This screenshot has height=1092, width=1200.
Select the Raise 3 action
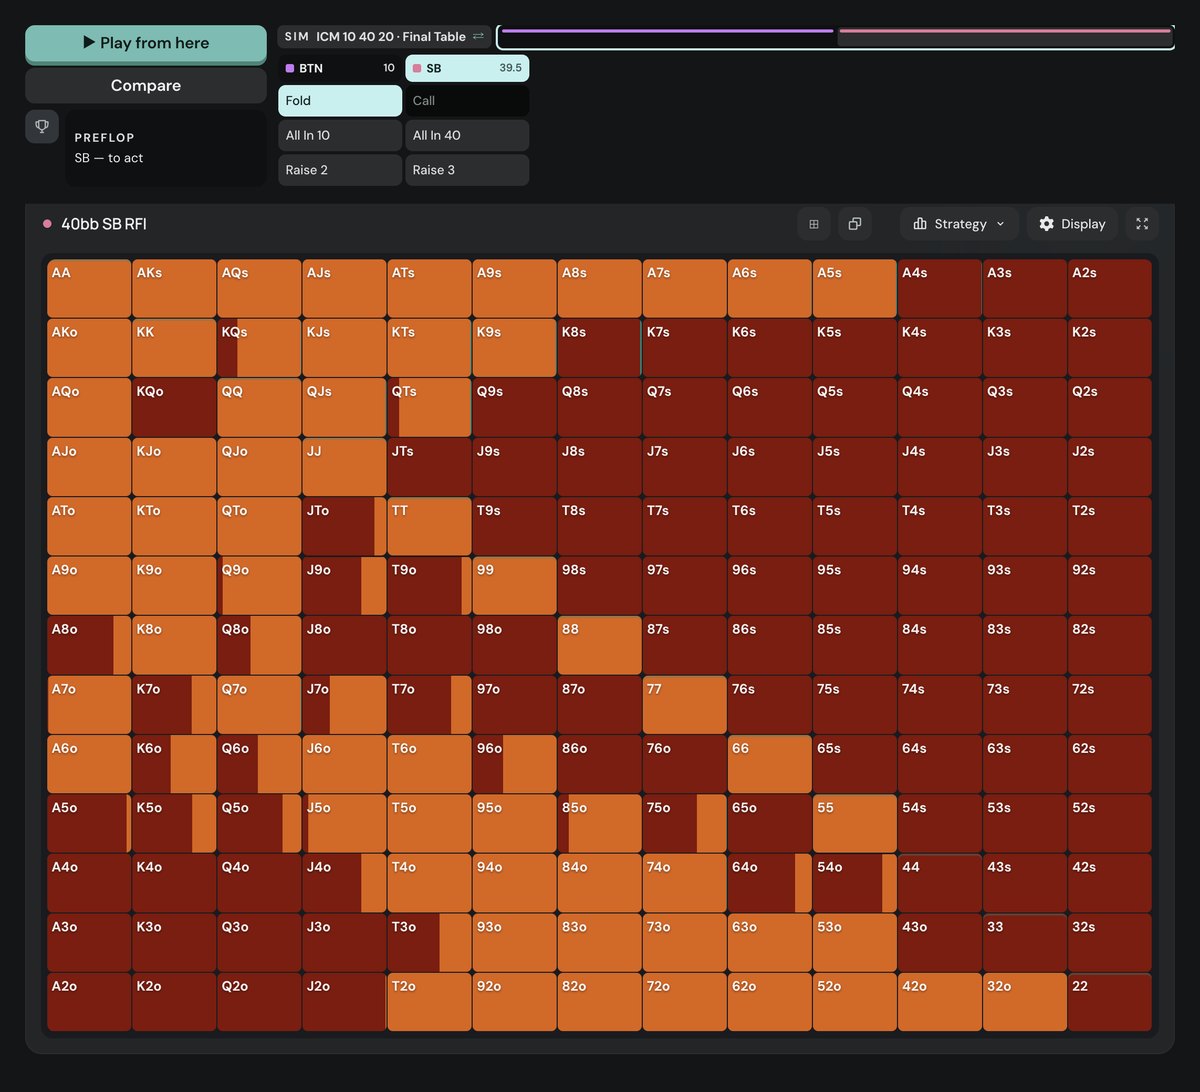467,170
